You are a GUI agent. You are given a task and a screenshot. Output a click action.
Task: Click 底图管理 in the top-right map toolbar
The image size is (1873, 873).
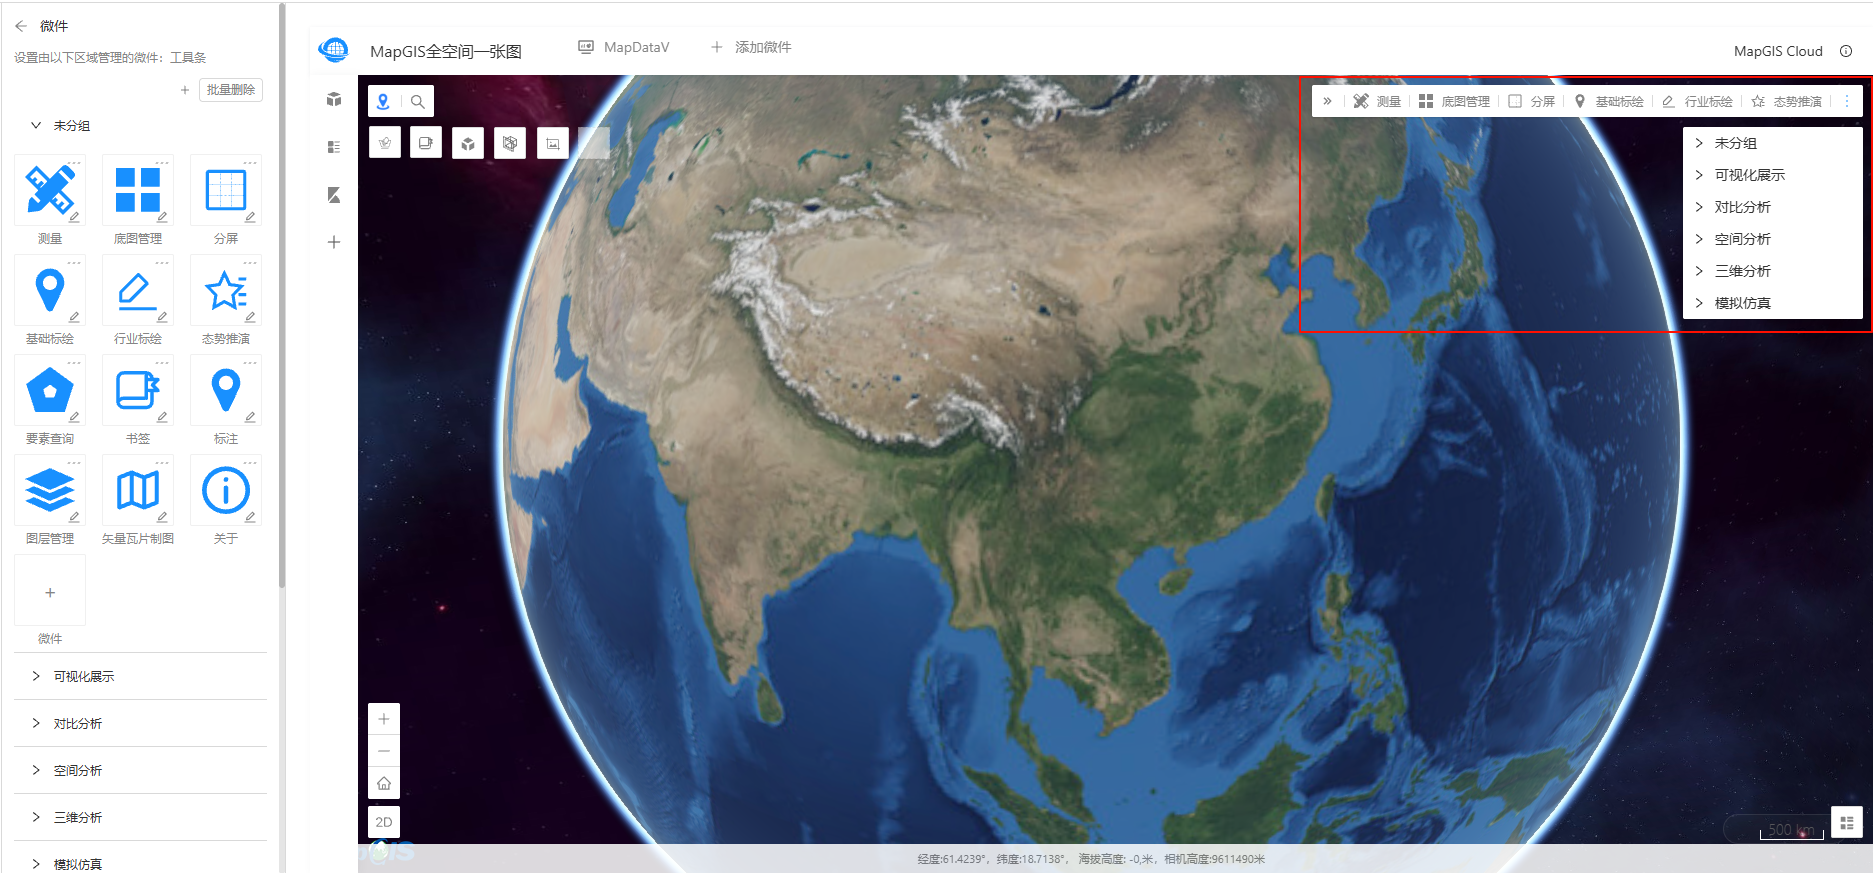(x=1454, y=101)
